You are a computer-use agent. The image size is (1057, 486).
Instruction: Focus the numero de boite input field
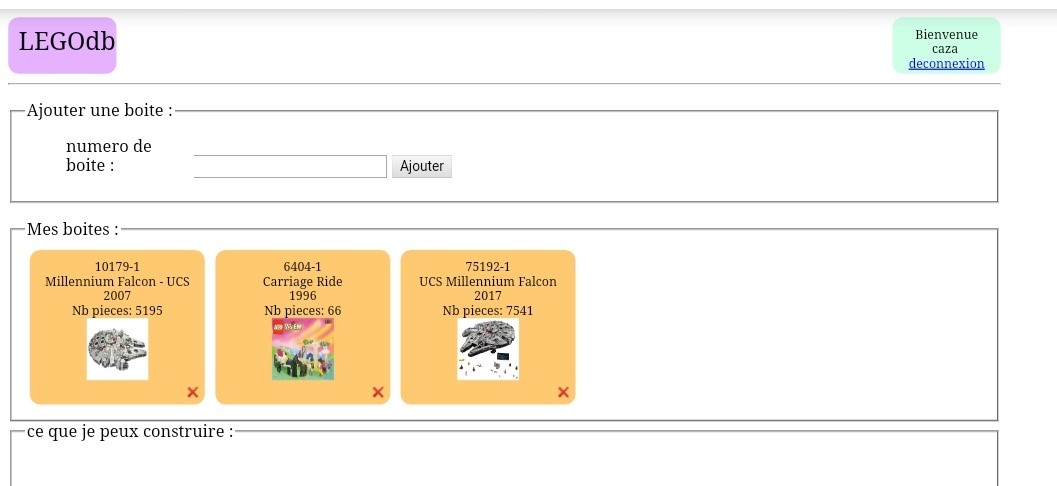click(x=290, y=166)
